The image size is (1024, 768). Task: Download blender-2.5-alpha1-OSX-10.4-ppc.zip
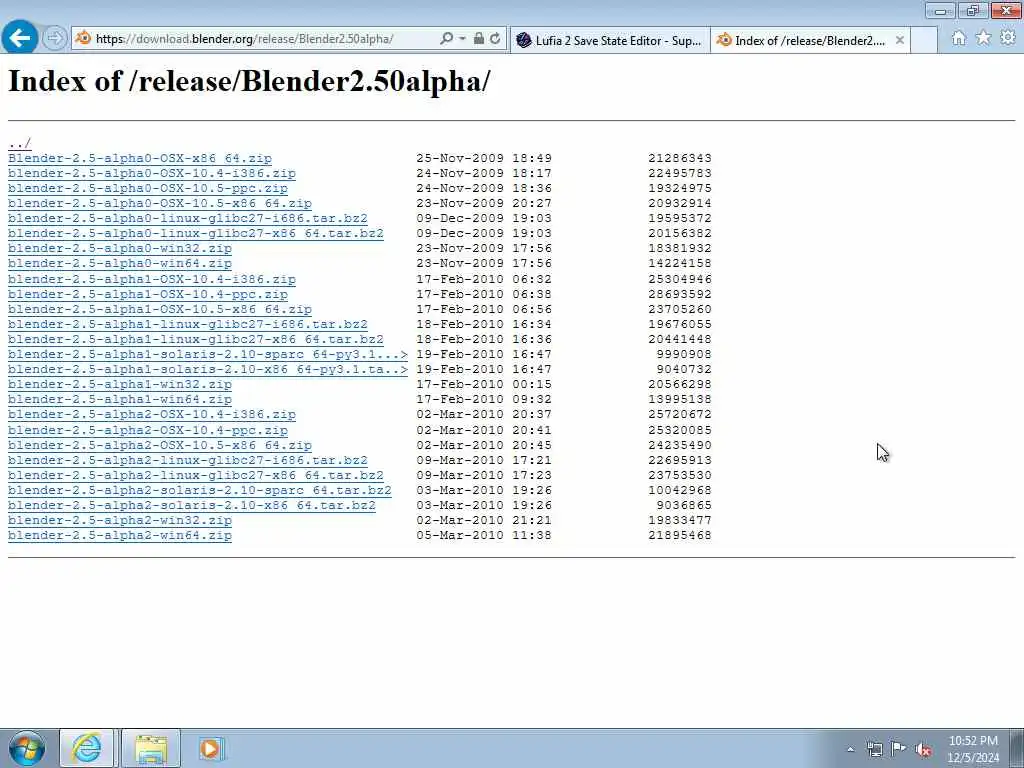coord(148,294)
